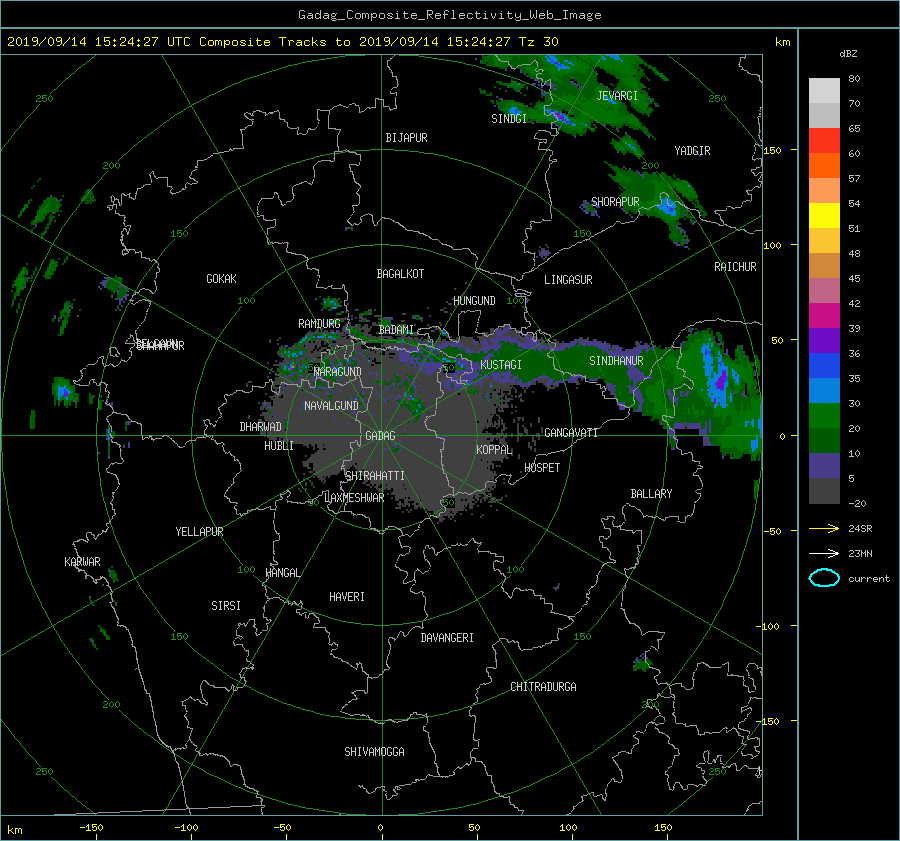The image size is (900, 841).
Task: Select the BAGALKOT city label
Action: click(x=400, y=274)
